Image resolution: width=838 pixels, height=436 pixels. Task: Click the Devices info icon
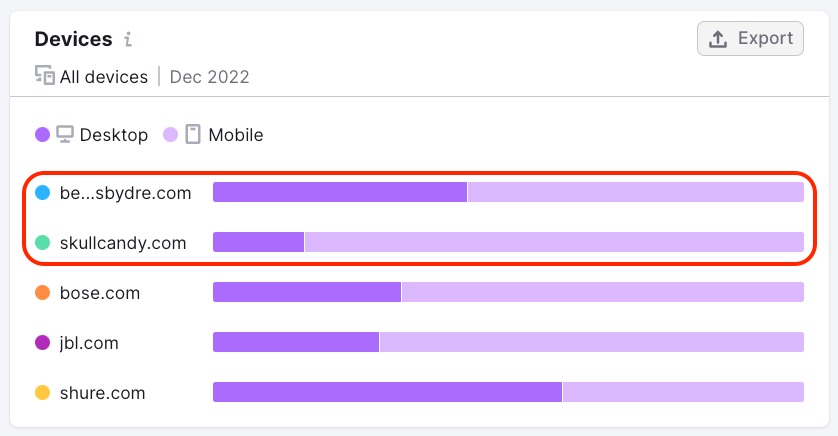pyautogui.click(x=128, y=39)
